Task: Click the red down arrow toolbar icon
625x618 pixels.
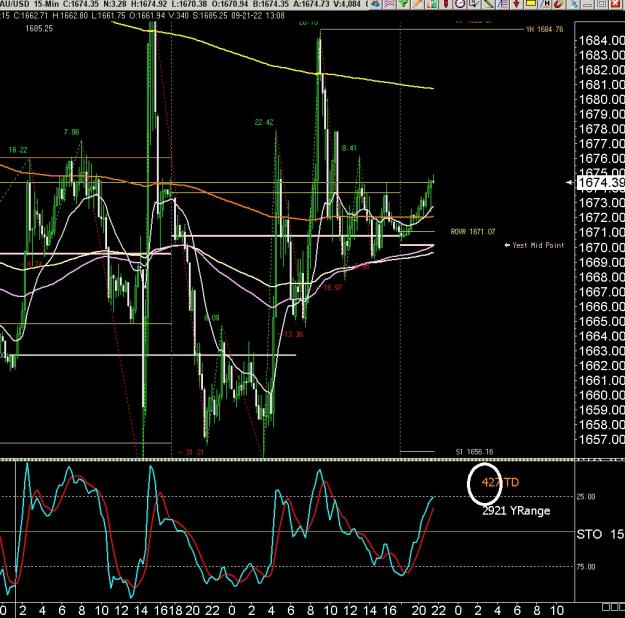Action: click(x=517, y=4)
